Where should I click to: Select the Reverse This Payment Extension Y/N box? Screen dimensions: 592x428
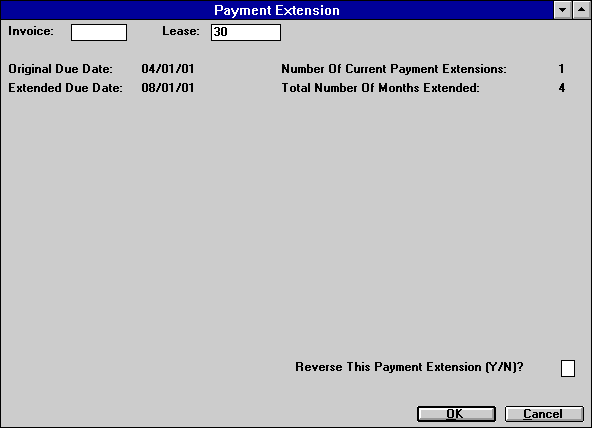[x=568, y=368]
